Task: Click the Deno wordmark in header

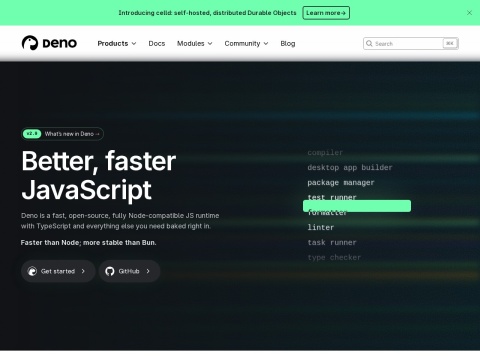Action: tap(60, 43)
